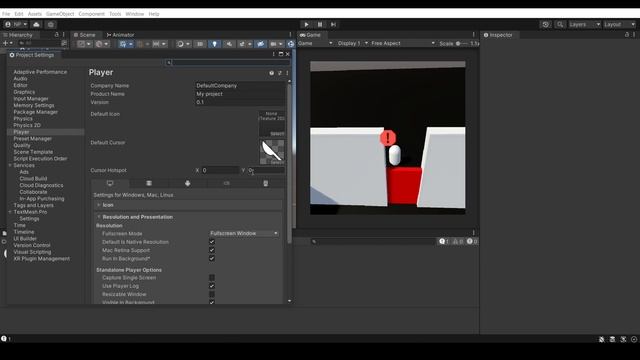The width and height of the screenshot is (640, 360).
Task: Collapse Resolution and Presentation section
Action: tap(188, 217)
